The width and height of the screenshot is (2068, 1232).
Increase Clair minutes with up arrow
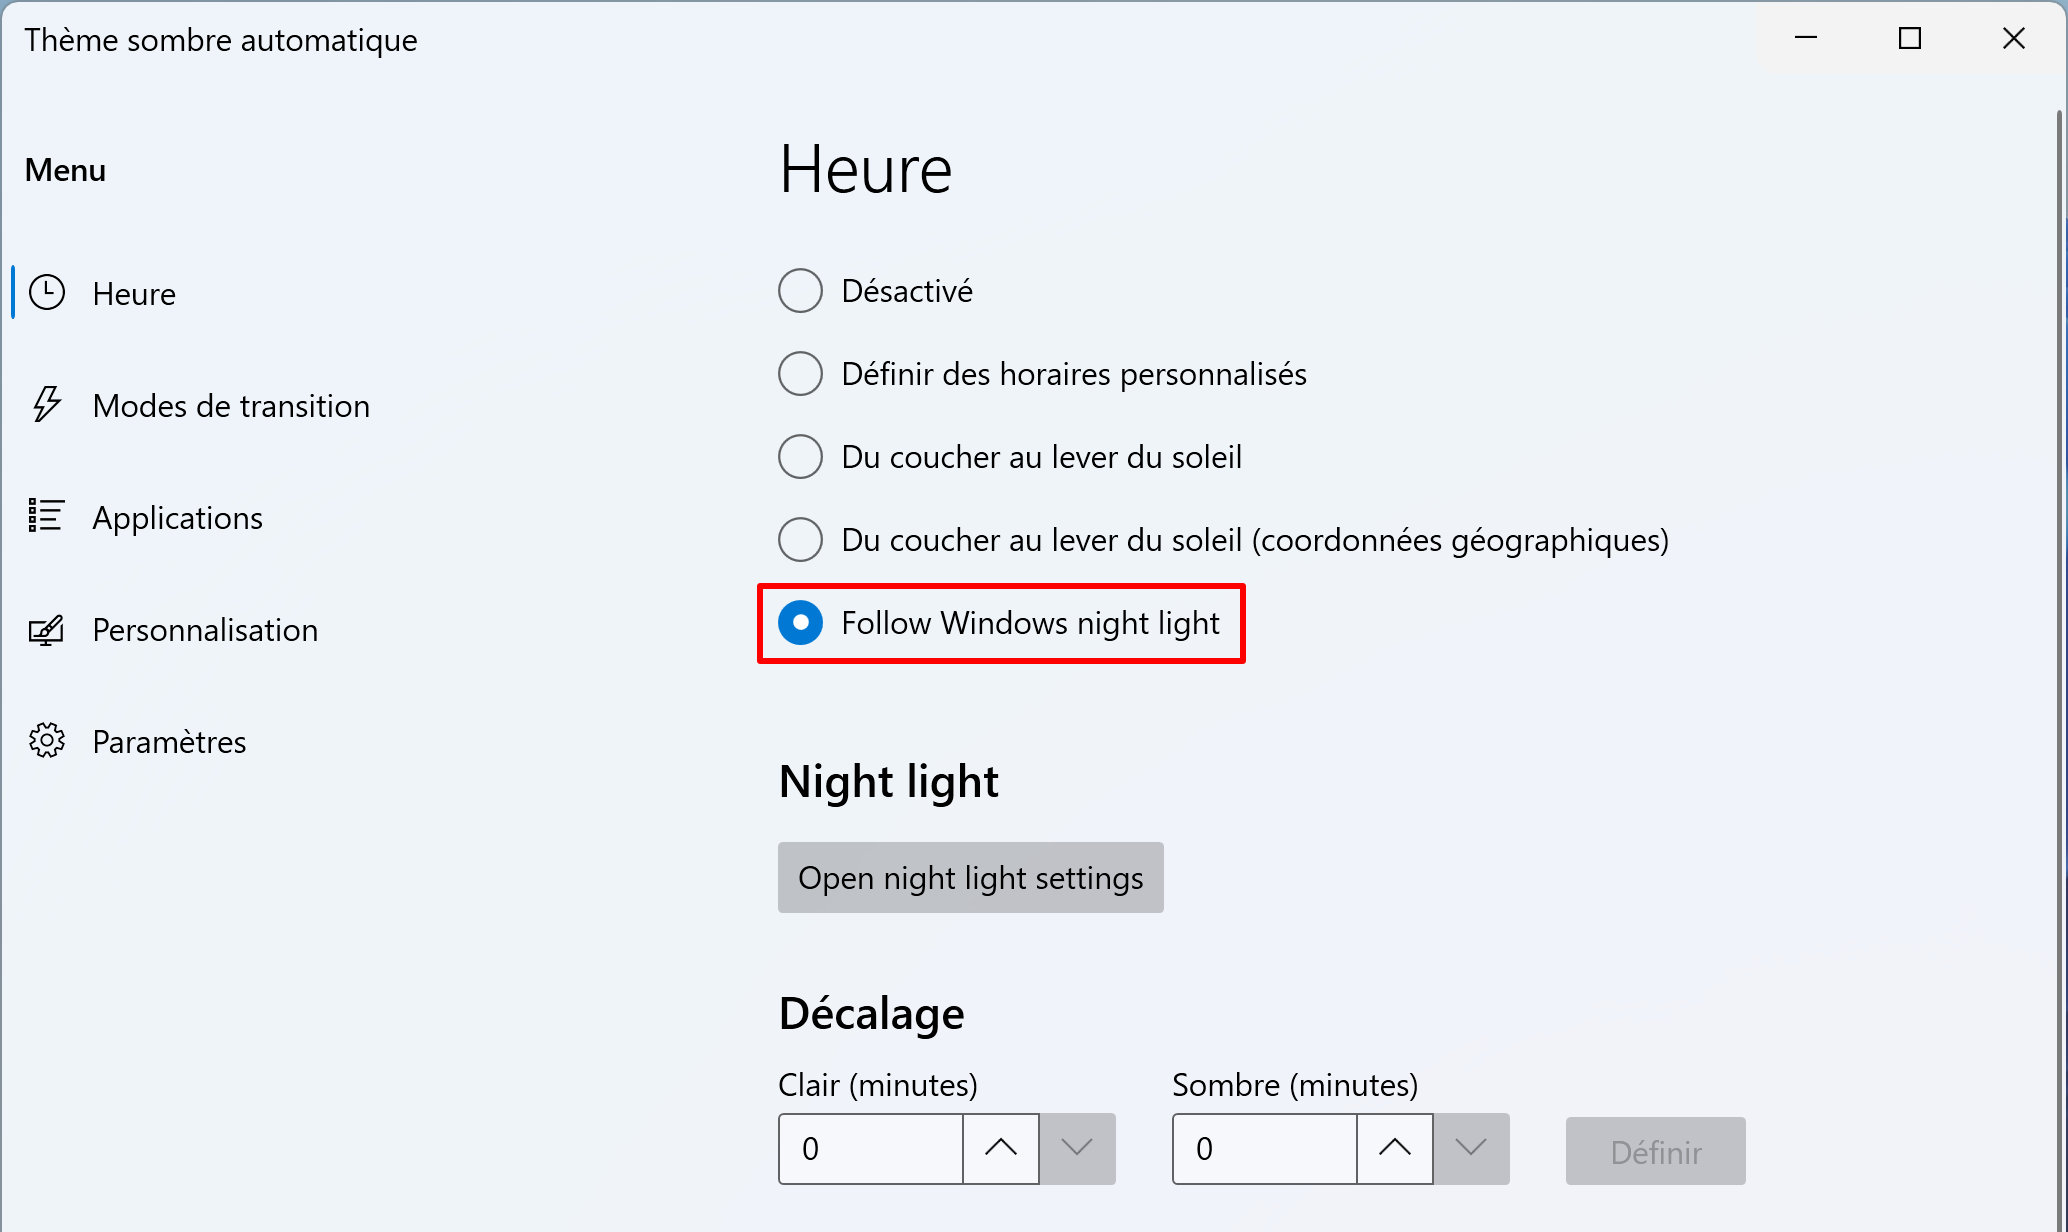1001,1148
